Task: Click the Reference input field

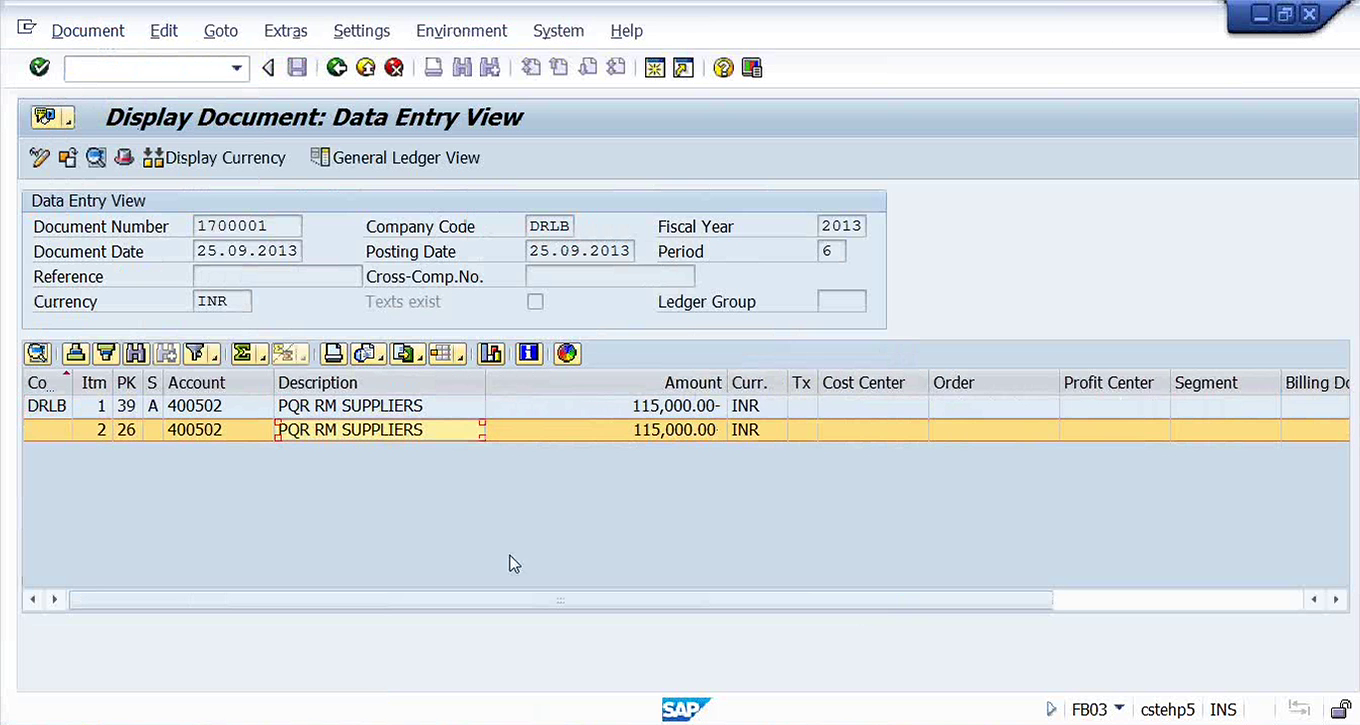Action: (x=277, y=276)
